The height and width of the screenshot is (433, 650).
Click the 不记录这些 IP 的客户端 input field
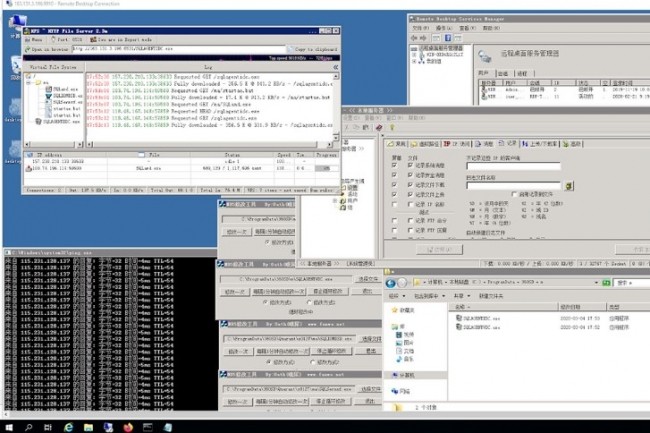(513, 166)
